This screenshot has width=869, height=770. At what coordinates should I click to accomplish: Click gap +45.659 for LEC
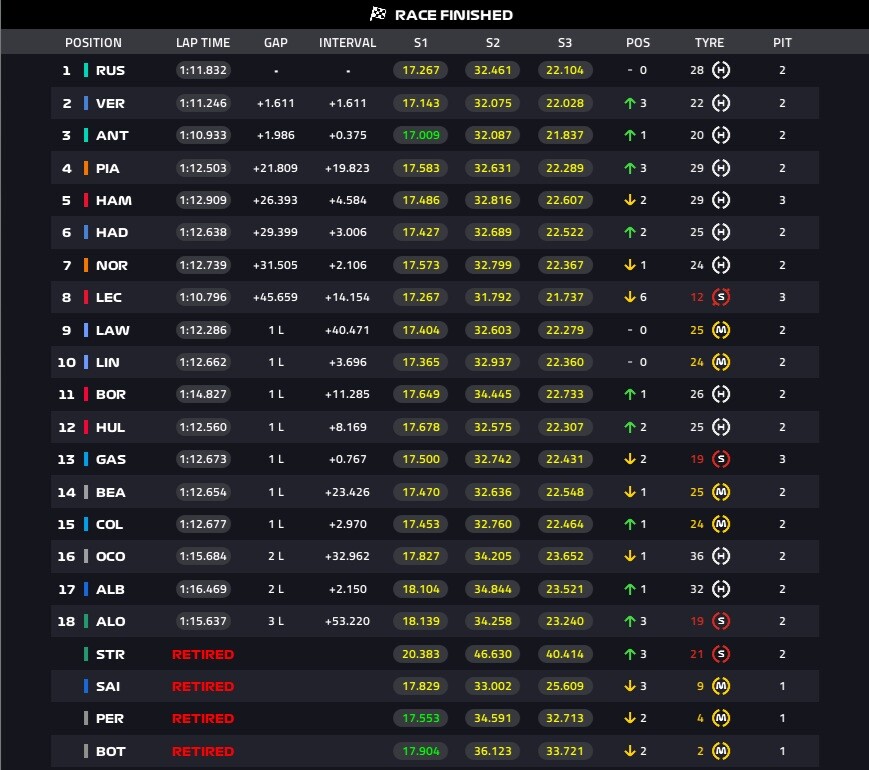275,297
